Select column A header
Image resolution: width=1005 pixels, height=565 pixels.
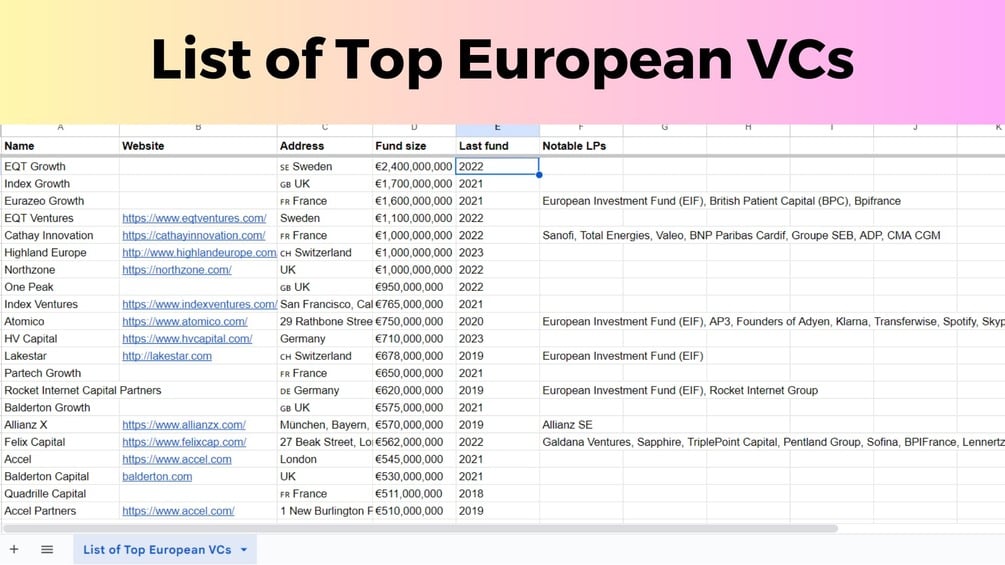click(x=60, y=128)
